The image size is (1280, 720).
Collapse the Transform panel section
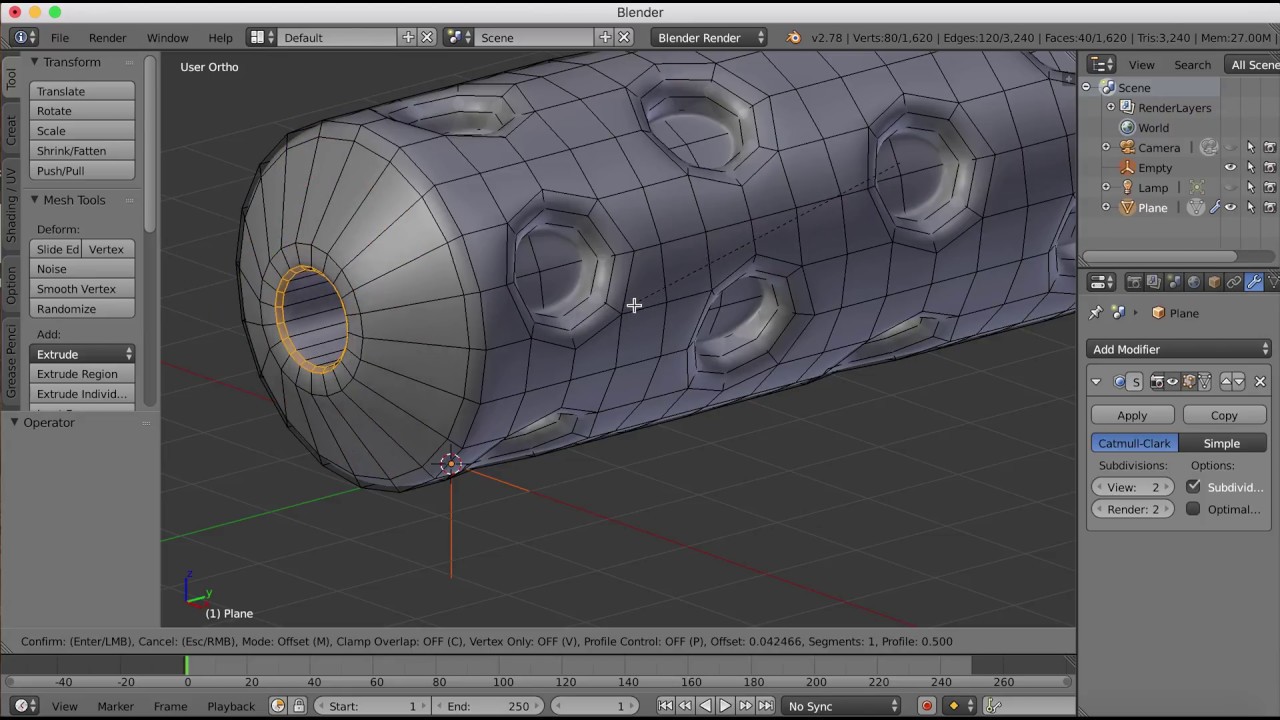click(x=34, y=62)
